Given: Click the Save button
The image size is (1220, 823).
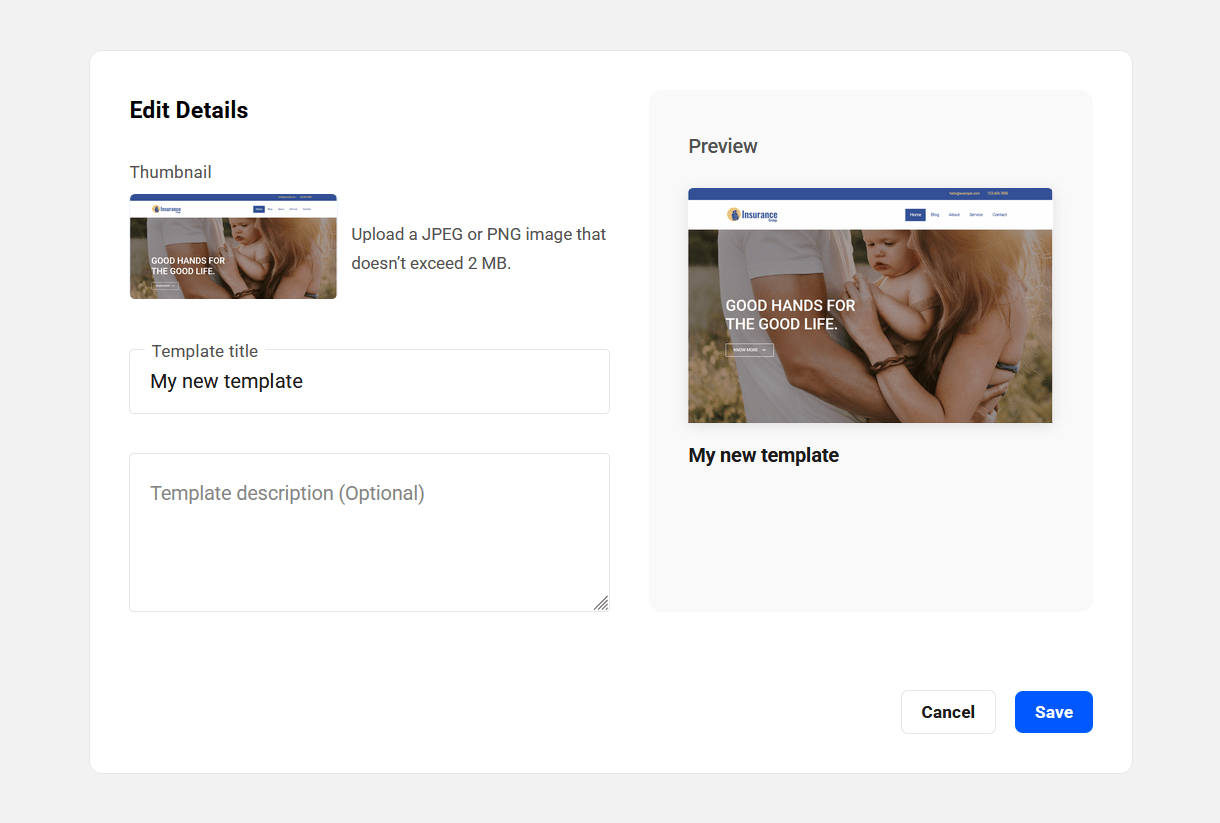Looking at the screenshot, I should tap(1053, 712).
